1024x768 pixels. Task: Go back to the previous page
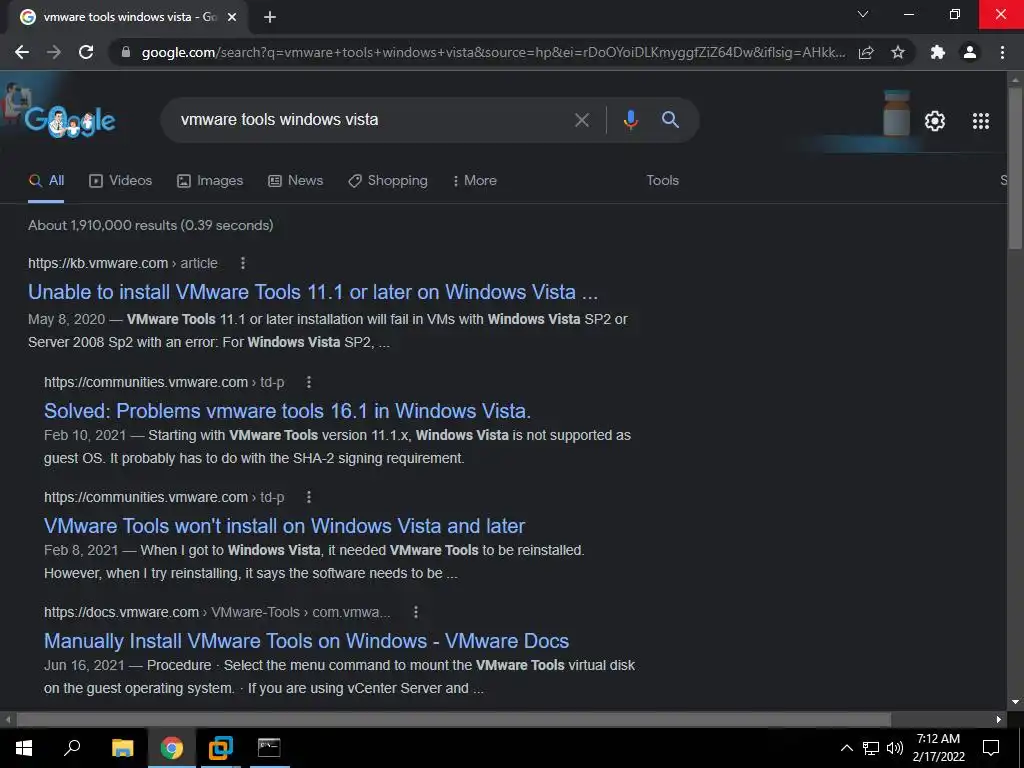pyautogui.click(x=22, y=52)
